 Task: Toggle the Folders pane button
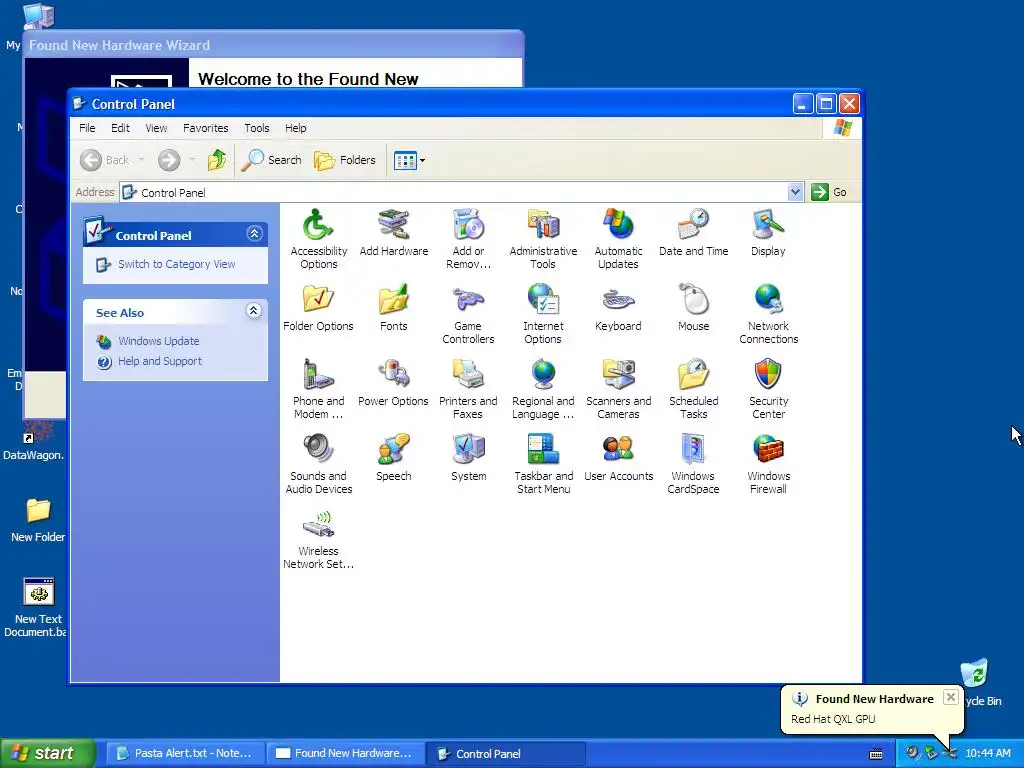click(x=345, y=160)
